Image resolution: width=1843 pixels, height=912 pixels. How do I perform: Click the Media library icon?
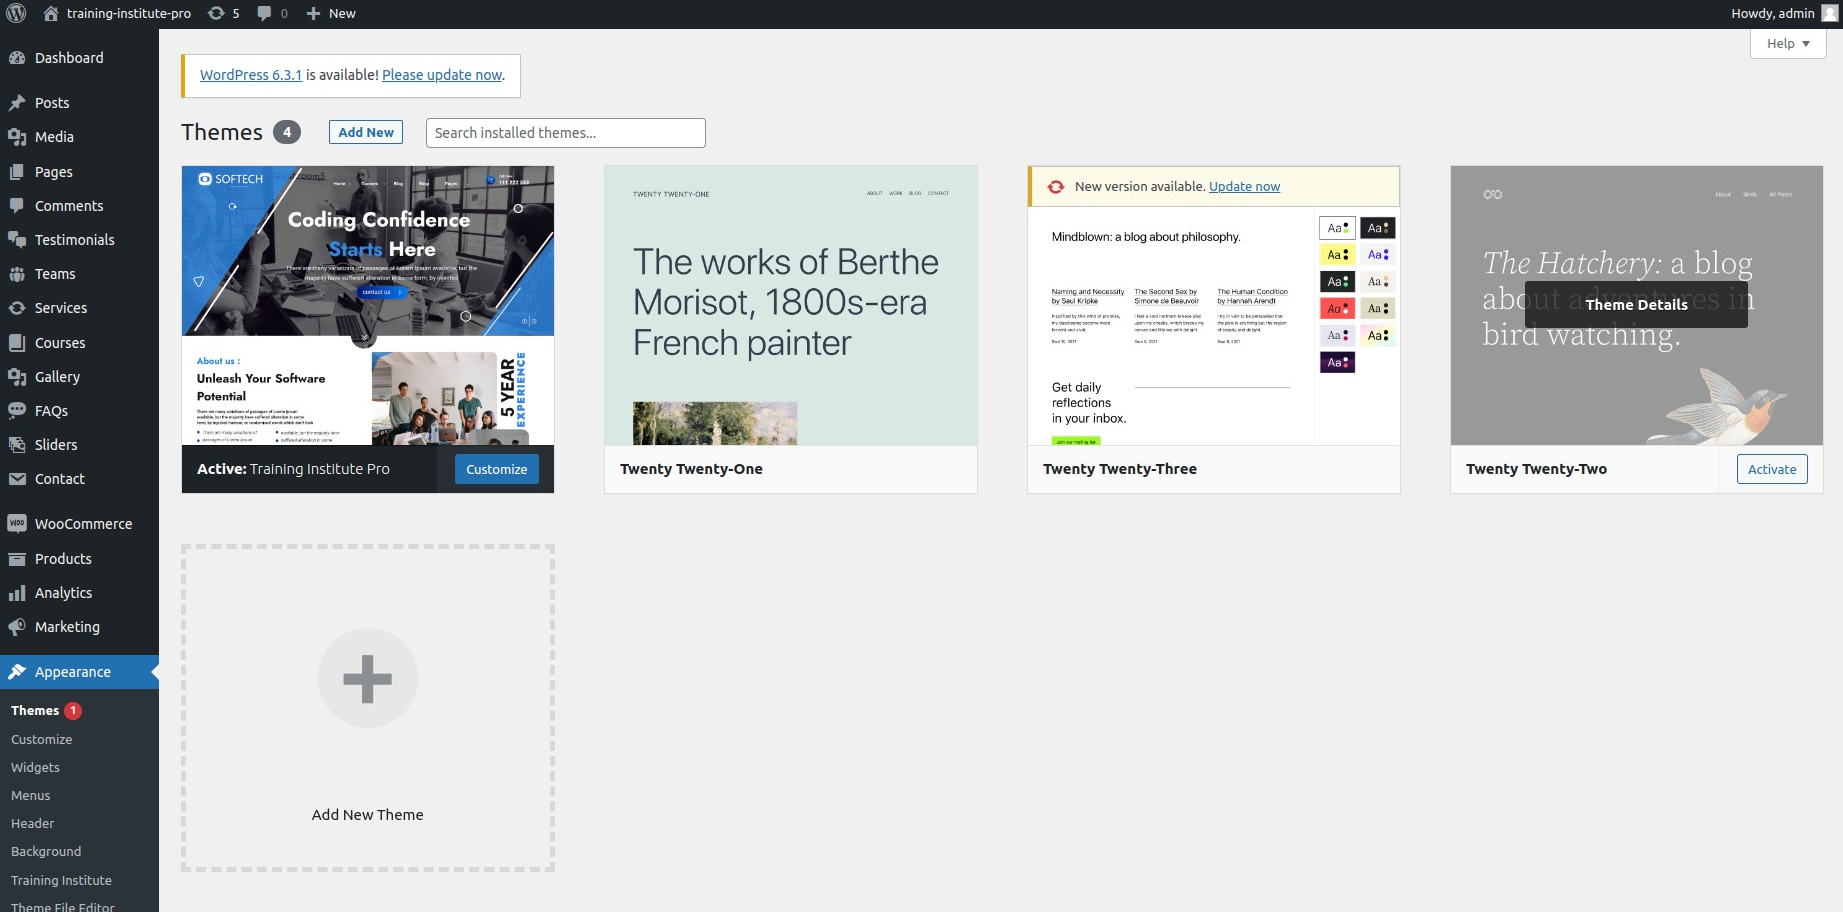pos(17,137)
